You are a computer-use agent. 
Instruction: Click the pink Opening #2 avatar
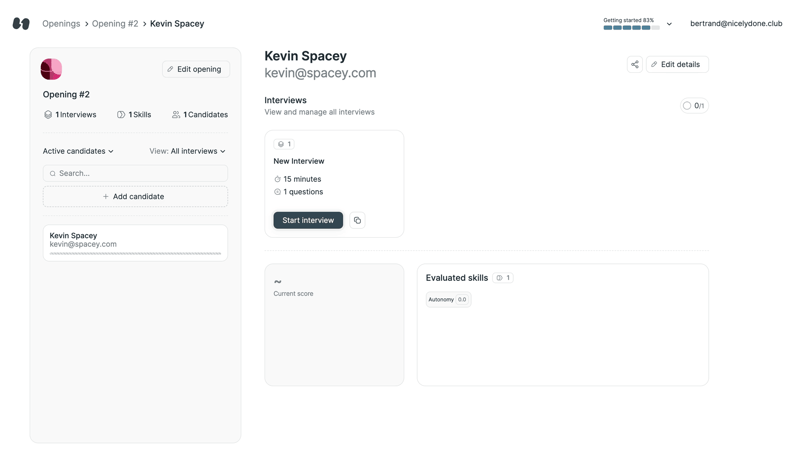(x=51, y=69)
